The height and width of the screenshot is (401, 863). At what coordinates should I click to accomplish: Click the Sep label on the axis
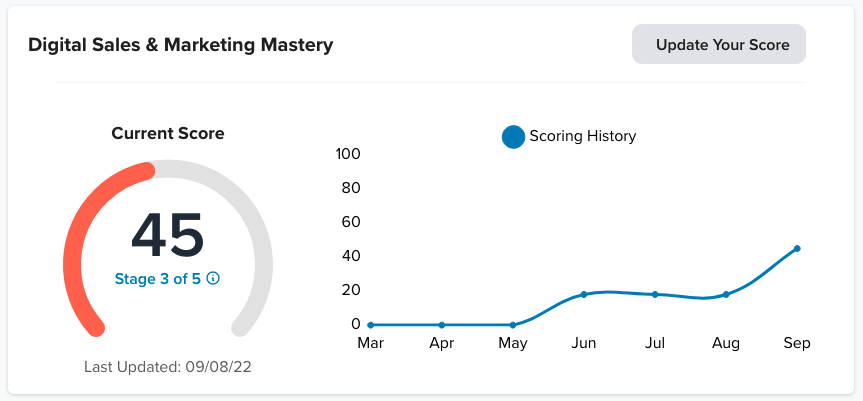pos(797,344)
